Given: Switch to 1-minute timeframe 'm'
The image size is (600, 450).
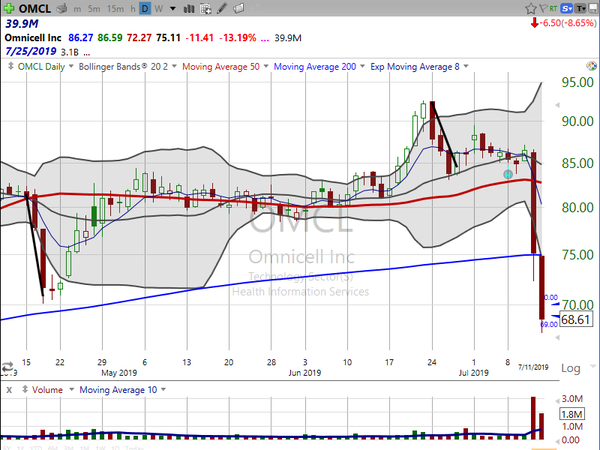Looking at the screenshot, I should pyautogui.click(x=78, y=8).
